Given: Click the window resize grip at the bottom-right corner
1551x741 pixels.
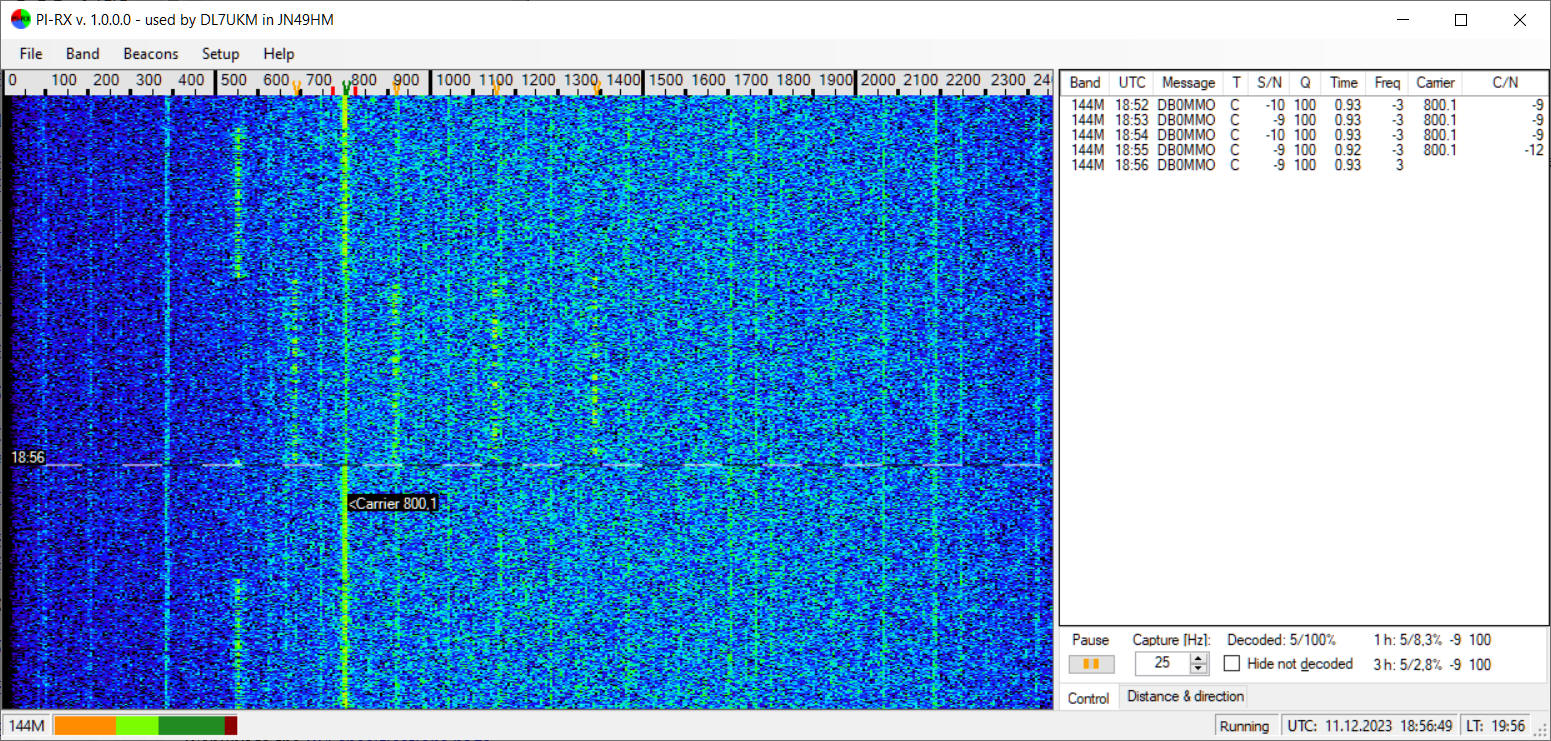Looking at the screenshot, I should [x=1541, y=731].
